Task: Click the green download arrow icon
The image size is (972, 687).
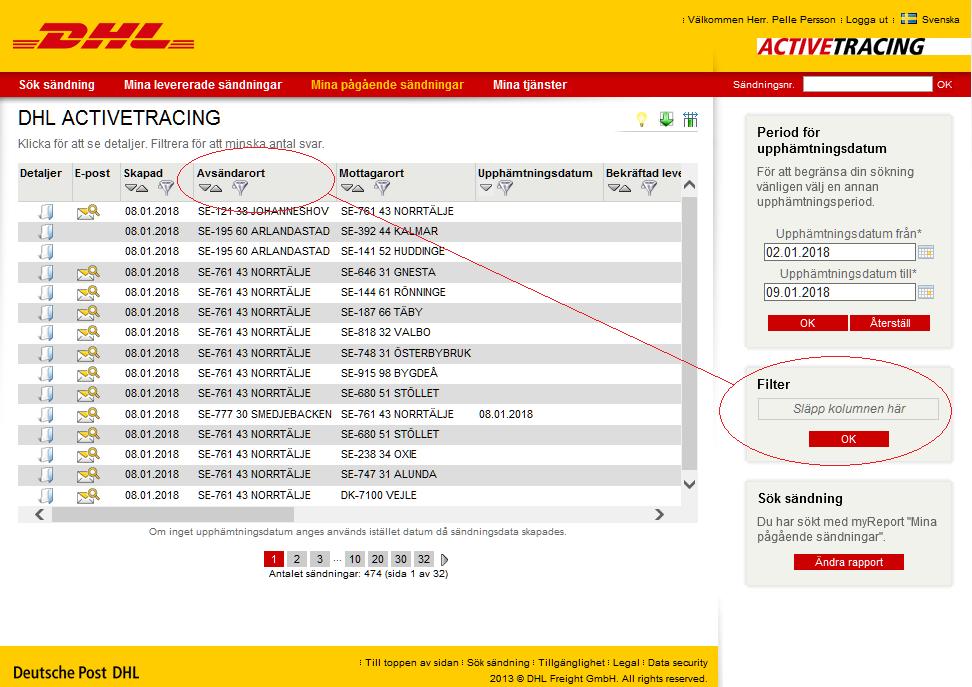Action: tap(666, 119)
